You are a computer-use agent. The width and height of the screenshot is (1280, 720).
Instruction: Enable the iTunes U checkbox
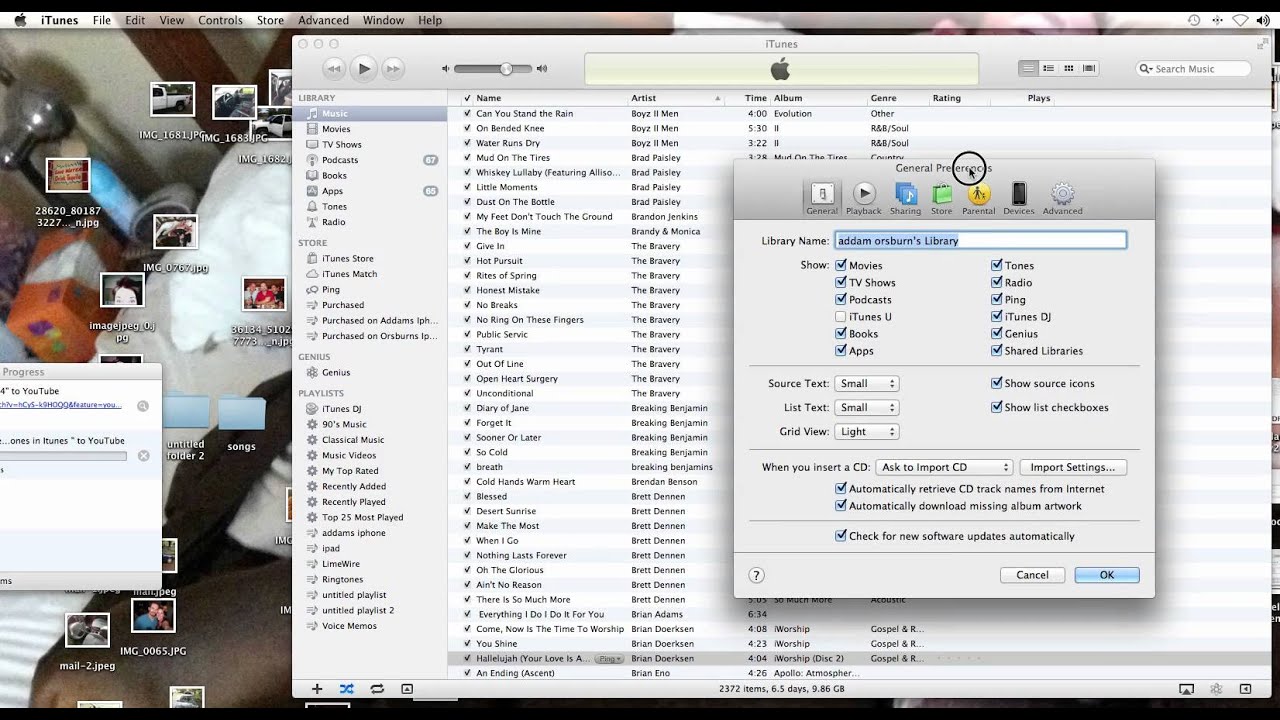841,316
